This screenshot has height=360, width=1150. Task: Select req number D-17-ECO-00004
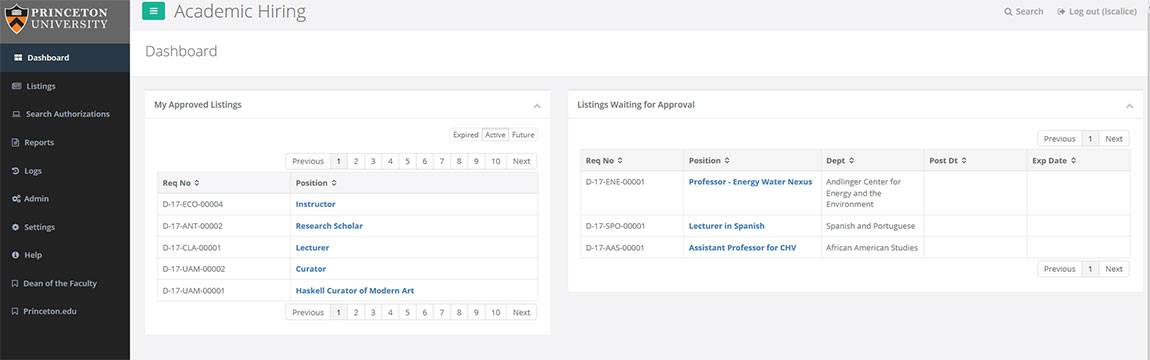pos(193,205)
